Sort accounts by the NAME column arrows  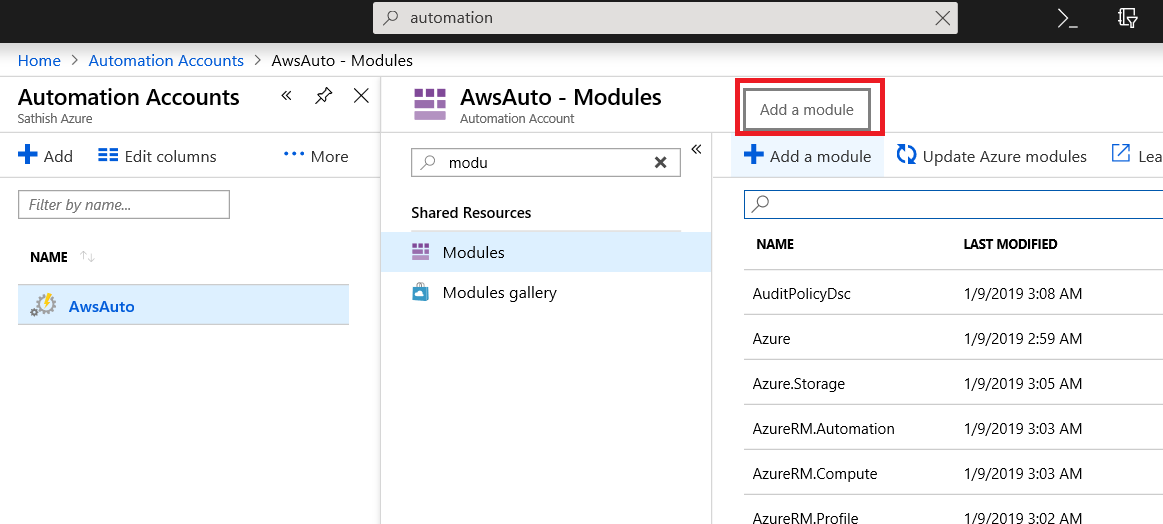[87, 257]
